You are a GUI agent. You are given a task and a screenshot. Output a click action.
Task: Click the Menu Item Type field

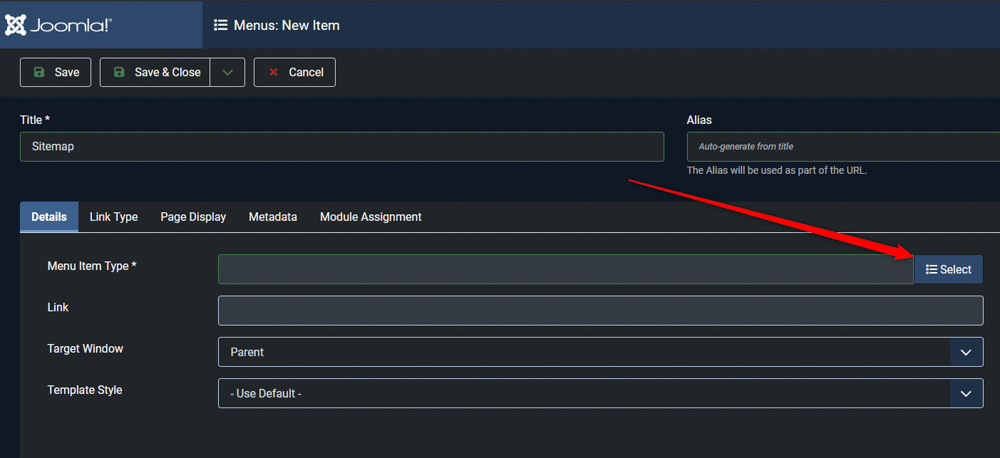pos(566,269)
